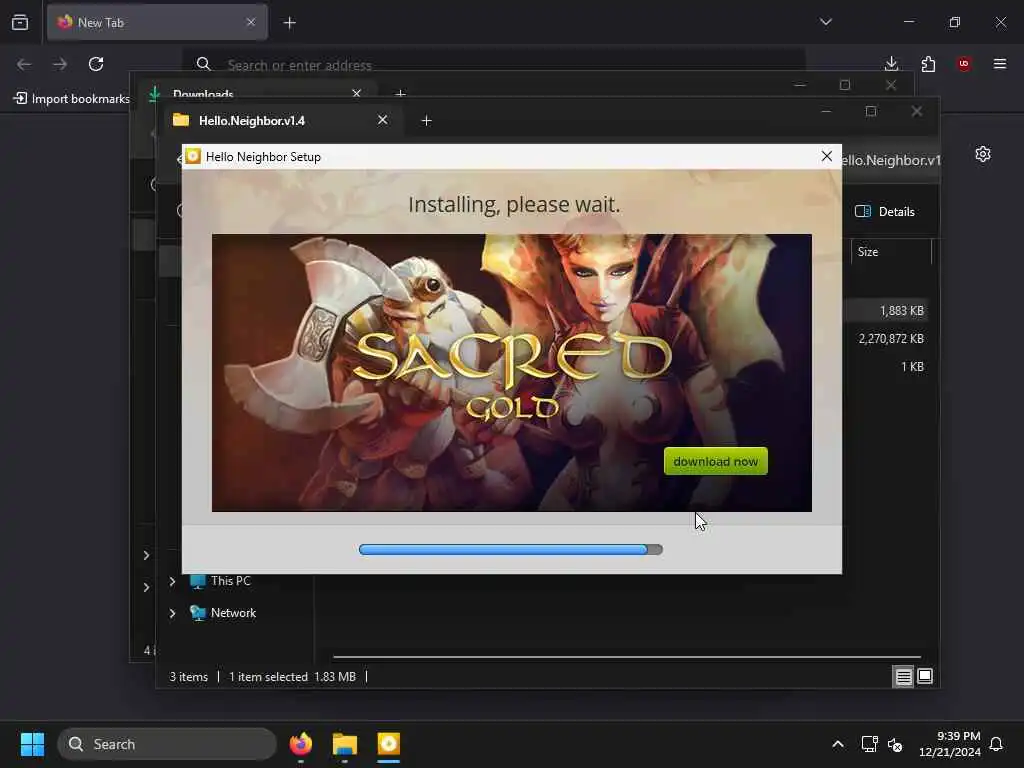Click the 1 item selected status text

[x=268, y=677]
